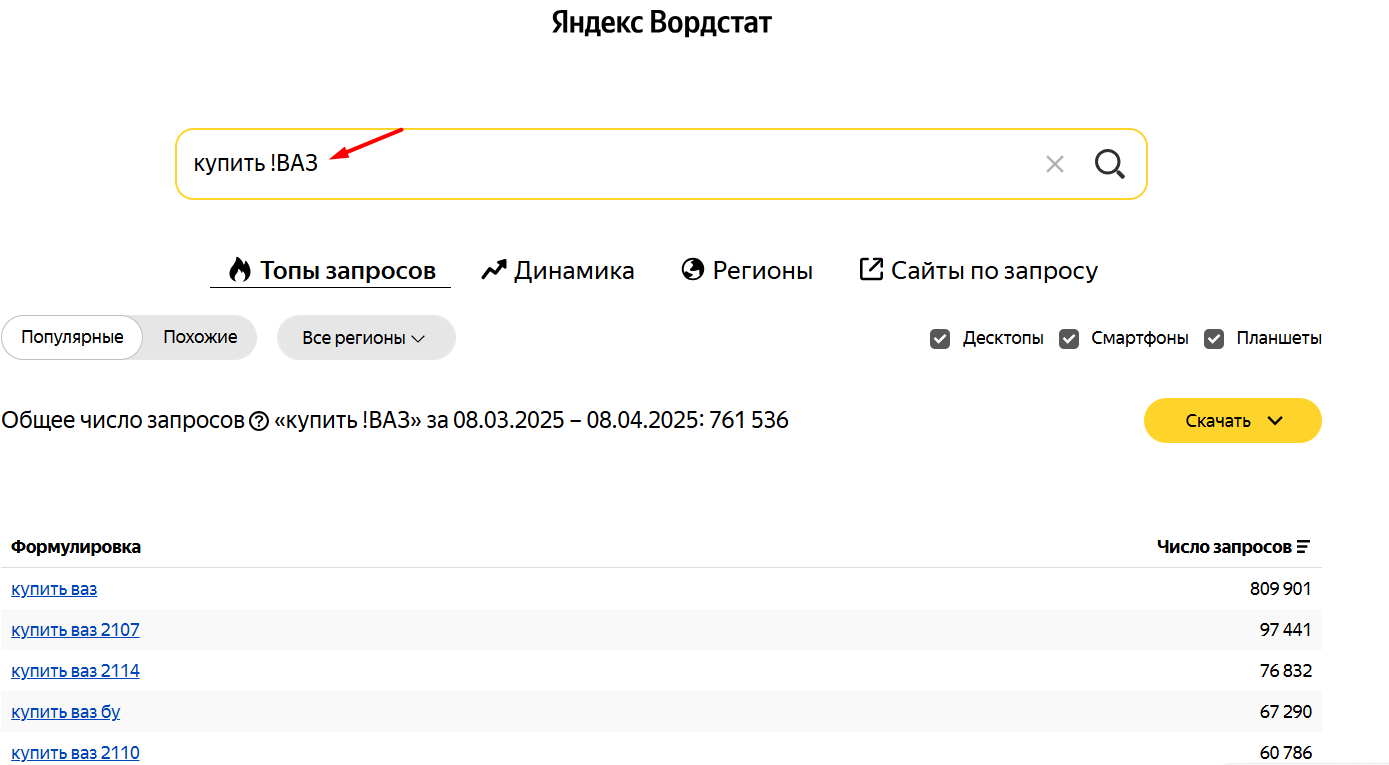Image resolution: width=1389 pixels, height=765 pixels.
Task: Click the 97 441 request count
Action: click(x=1286, y=630)
